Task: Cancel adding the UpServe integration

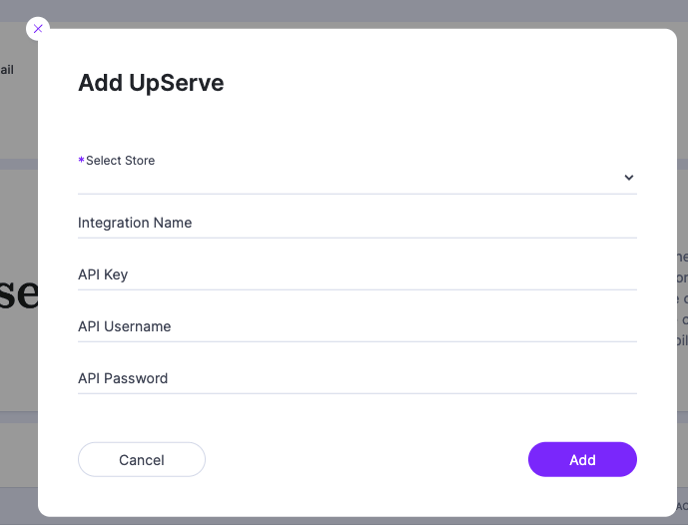Action: [x=142, y=459]
